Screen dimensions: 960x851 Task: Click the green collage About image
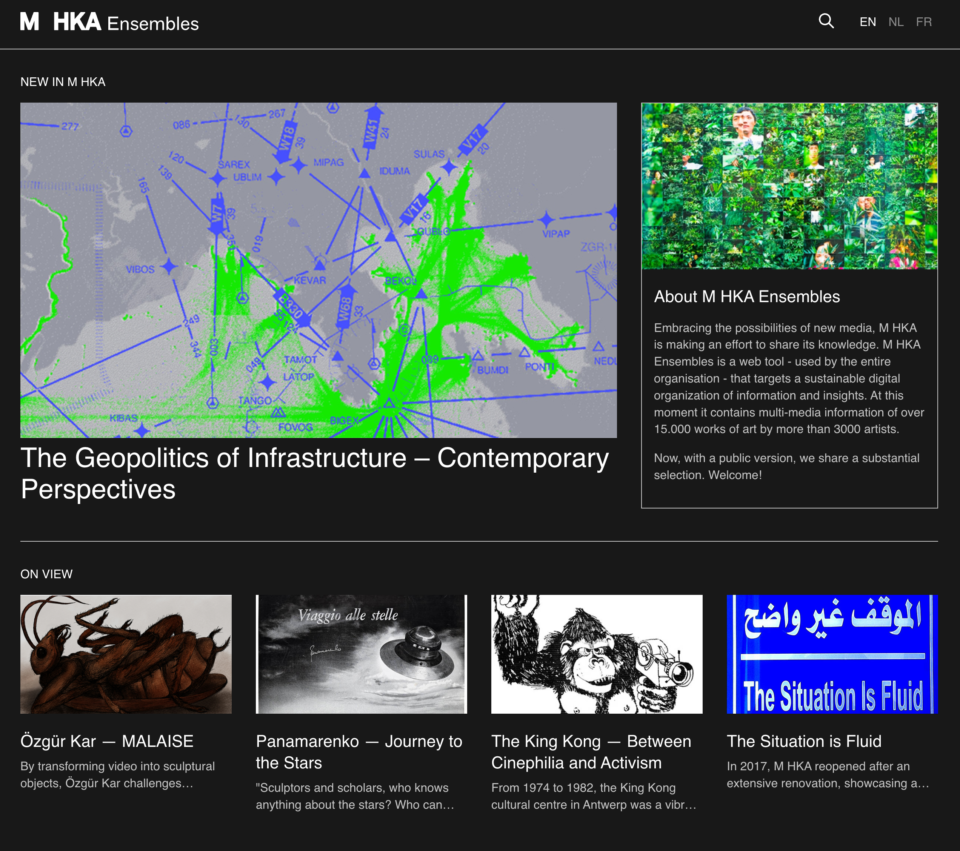pos(789,186)
